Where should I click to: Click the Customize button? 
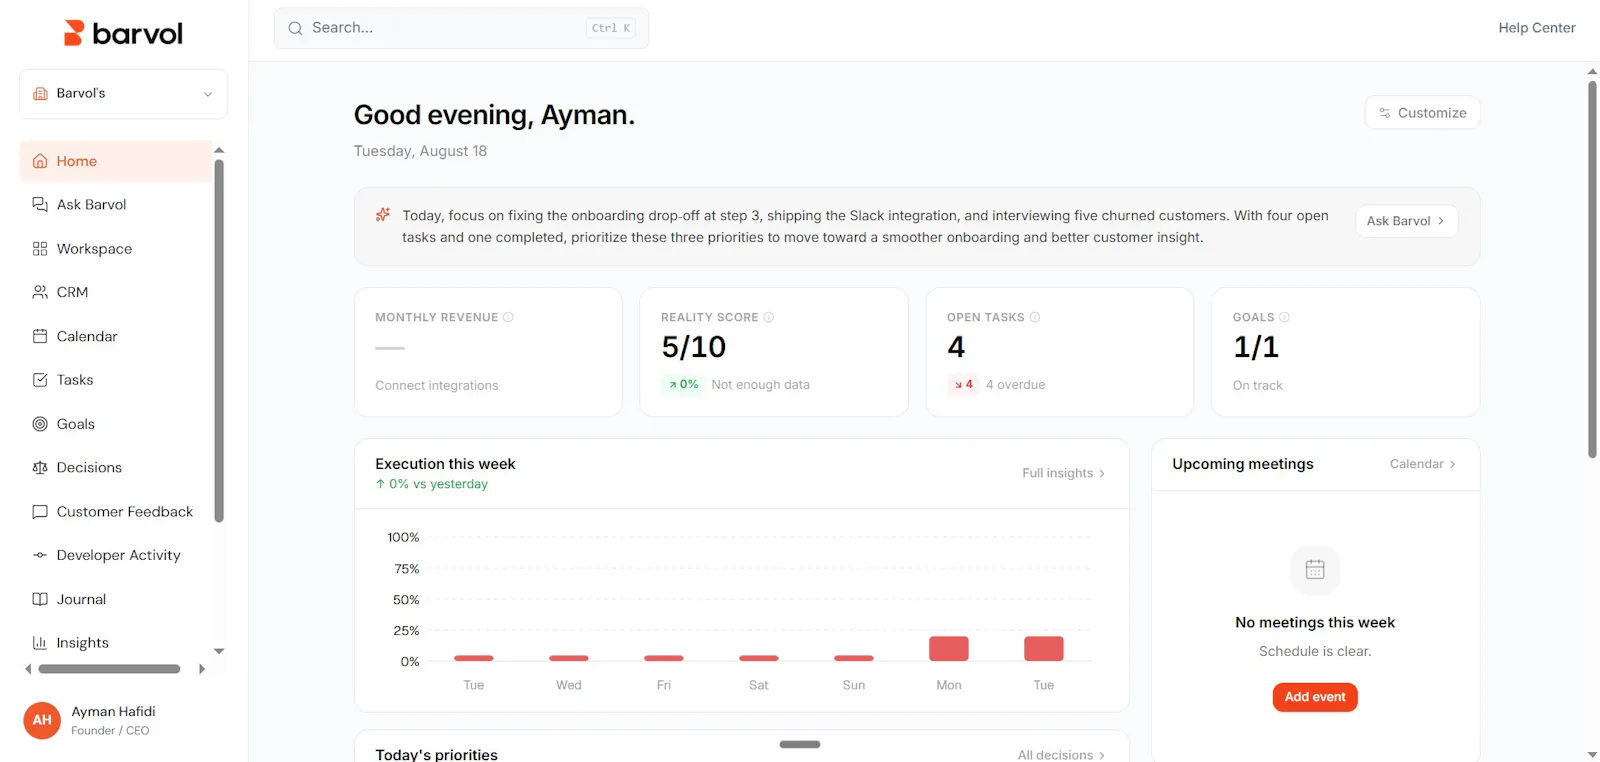point(1422,113)
